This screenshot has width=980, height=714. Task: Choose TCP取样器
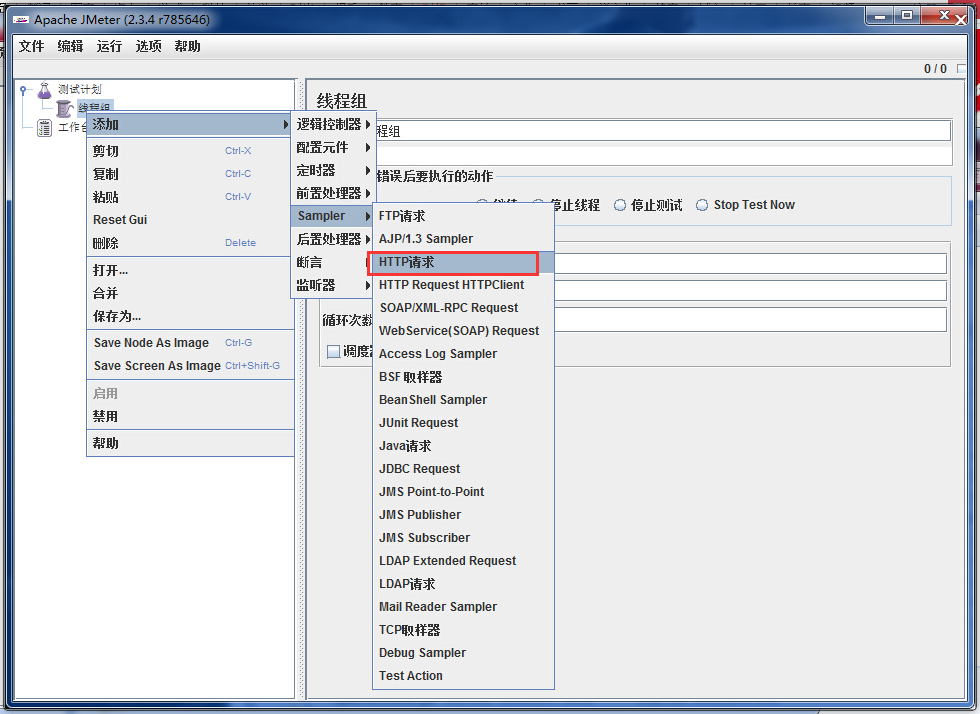click(x=463, y=630)
